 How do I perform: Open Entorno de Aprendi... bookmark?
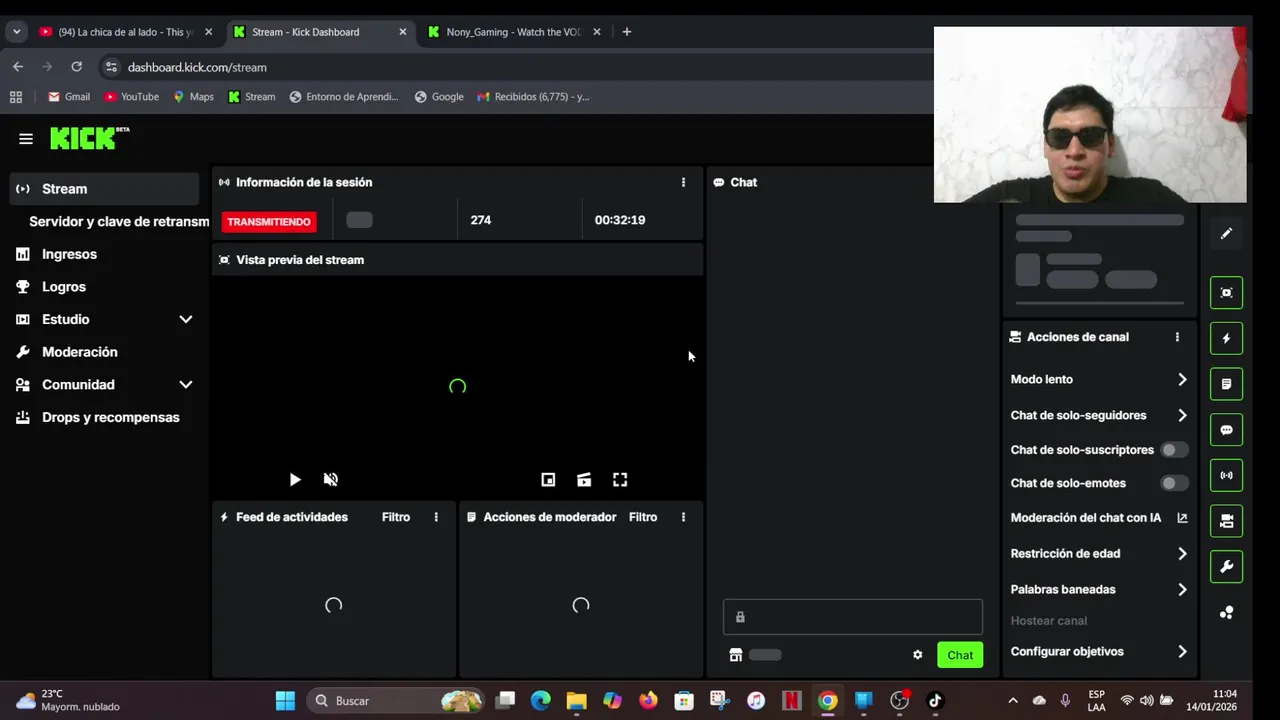[x=344, y=97]
